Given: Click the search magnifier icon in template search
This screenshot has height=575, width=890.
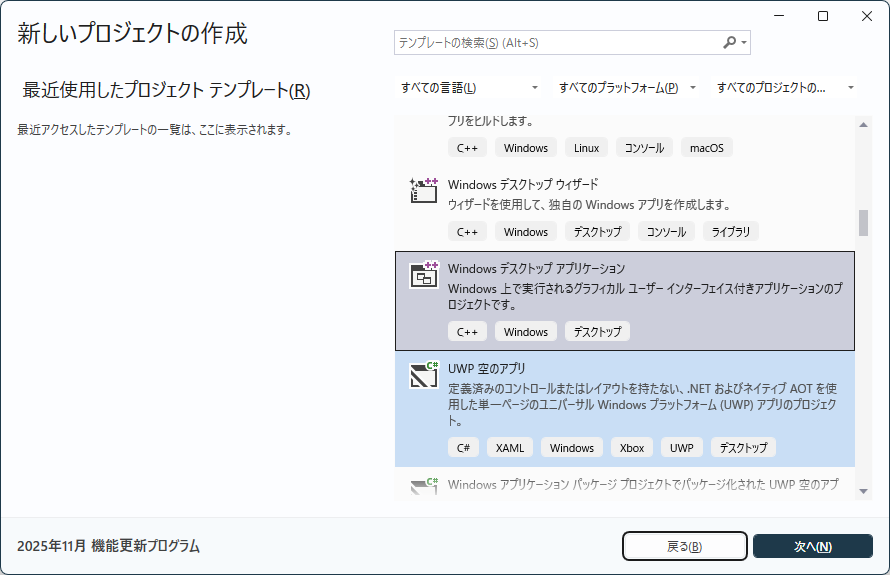Looking at the screenshot, I should (729, 43).
